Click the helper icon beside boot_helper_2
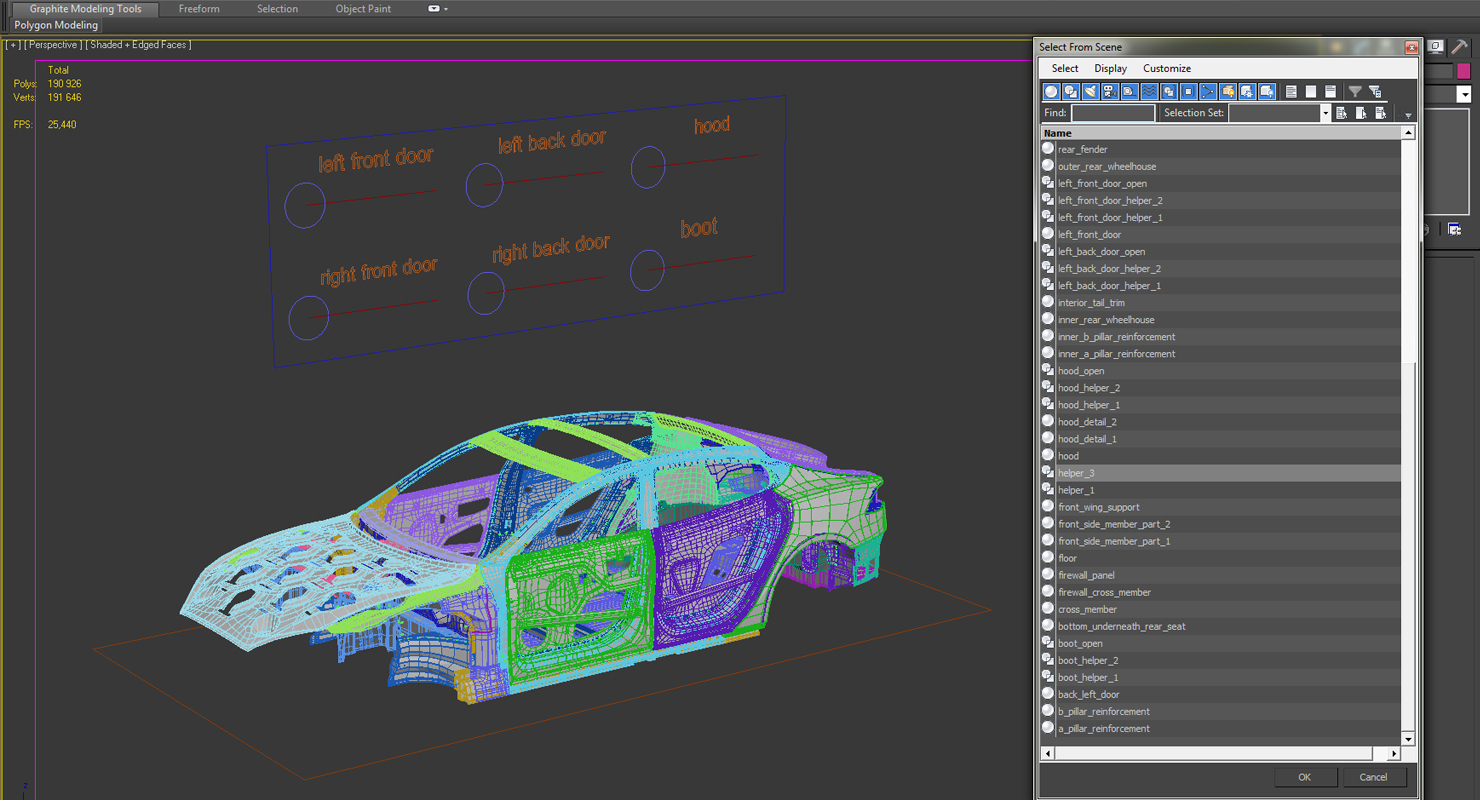Image resolution: width=1480 pixels, height=800 pixels. click(x=1048, y=659)
